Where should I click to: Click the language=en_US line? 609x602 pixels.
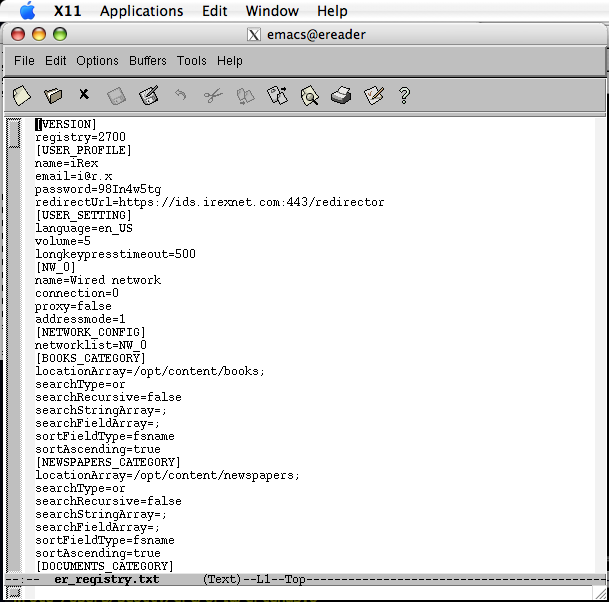pos(84,228)
